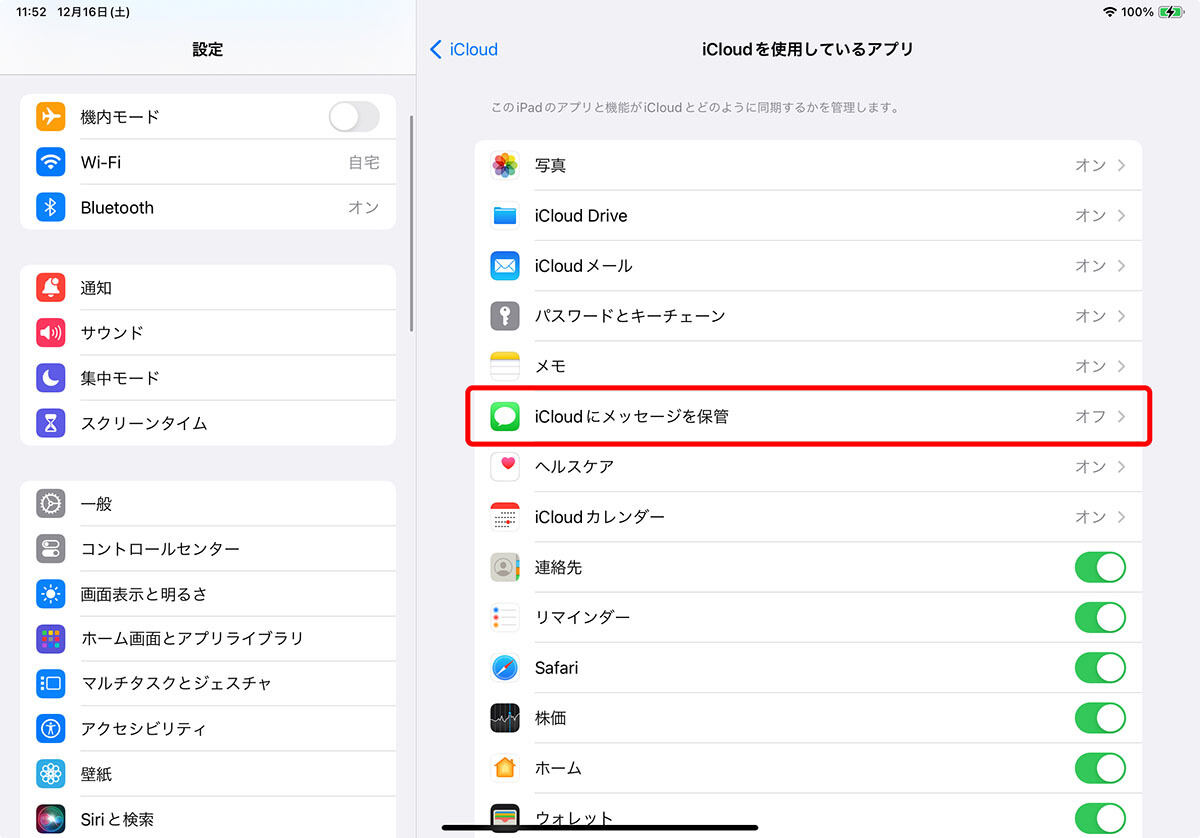Tap the iCloudにメッセージを保管 row label

pos(632,416)
